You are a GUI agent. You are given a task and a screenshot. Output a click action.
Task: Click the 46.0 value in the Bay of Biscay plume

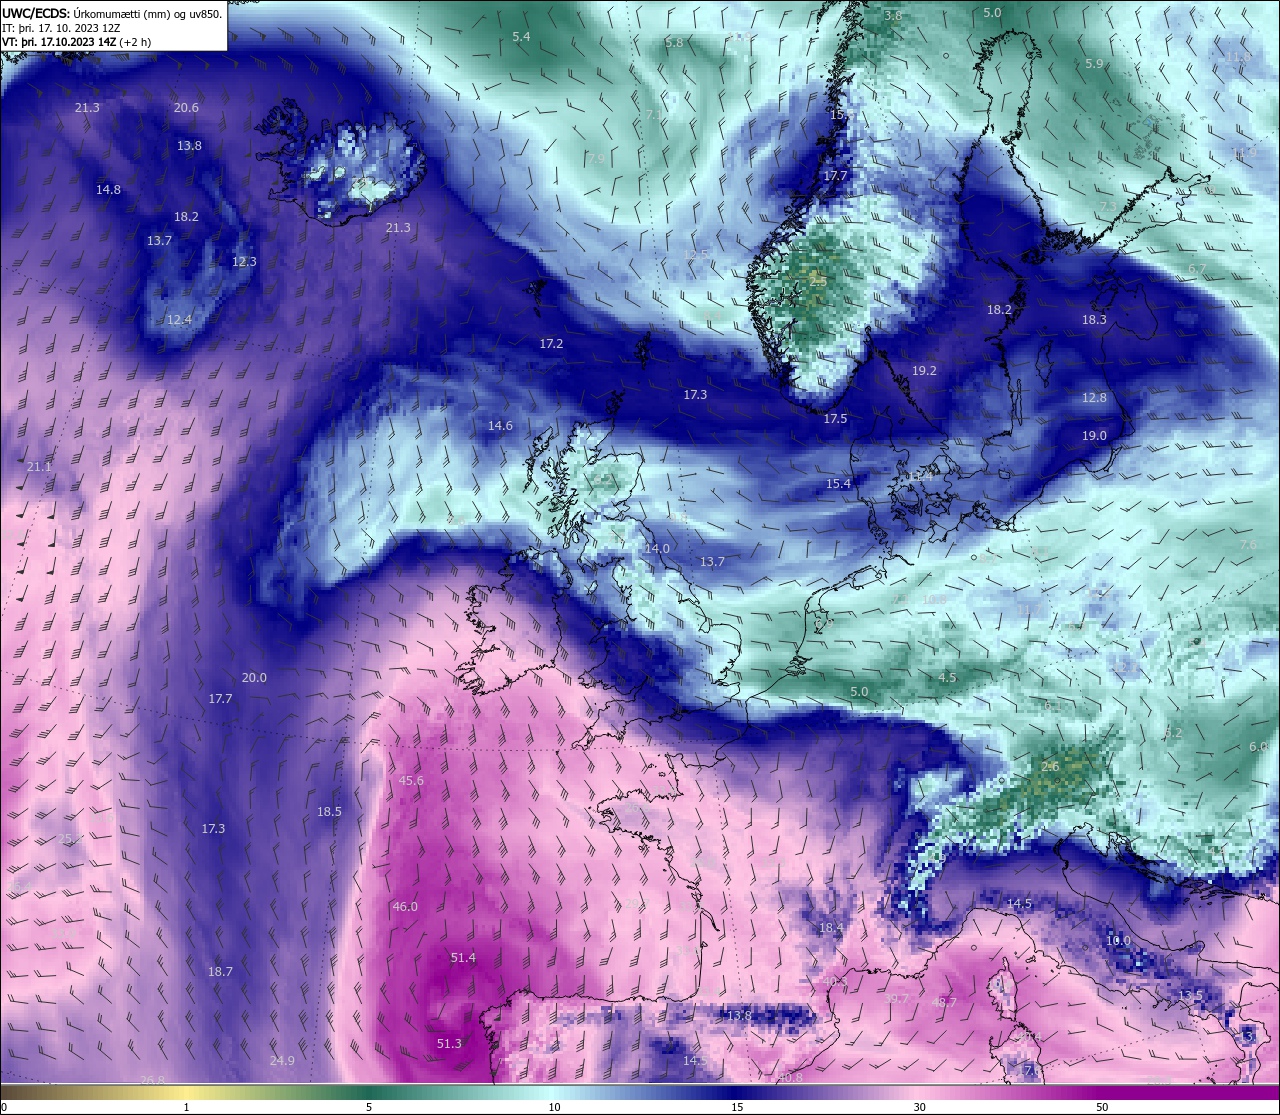coord(405,907)
